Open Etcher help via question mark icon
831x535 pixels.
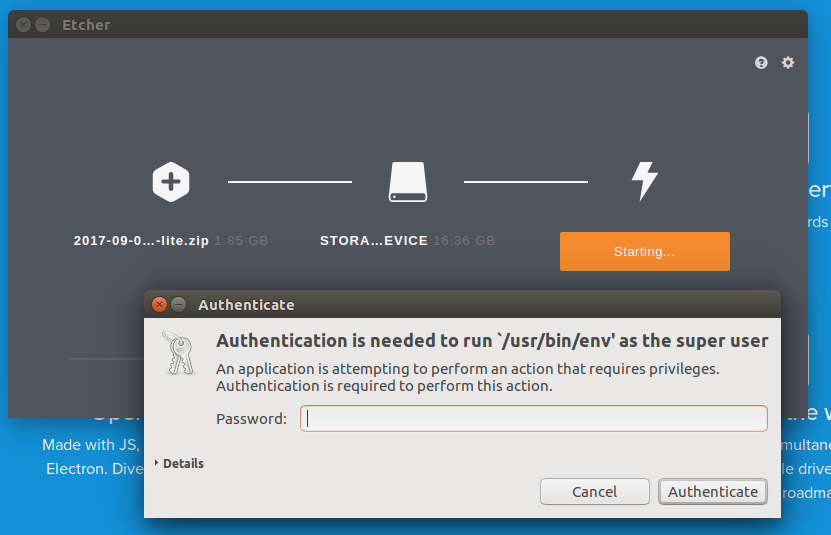pos(761,63)
